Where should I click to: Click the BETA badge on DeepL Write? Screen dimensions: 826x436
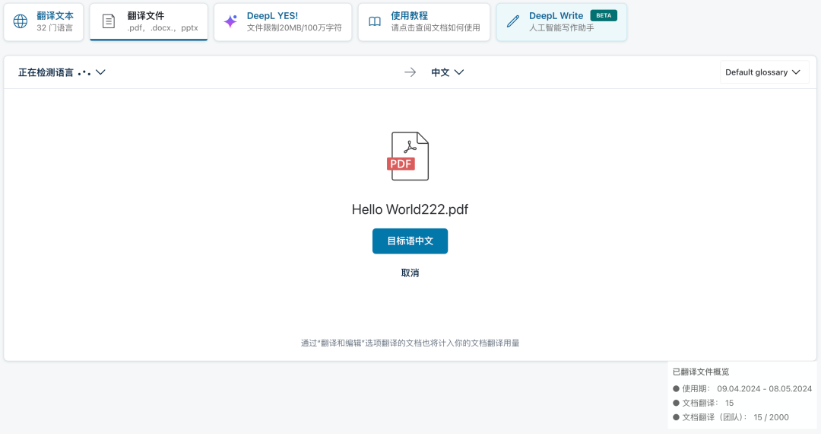pos(604,15)
